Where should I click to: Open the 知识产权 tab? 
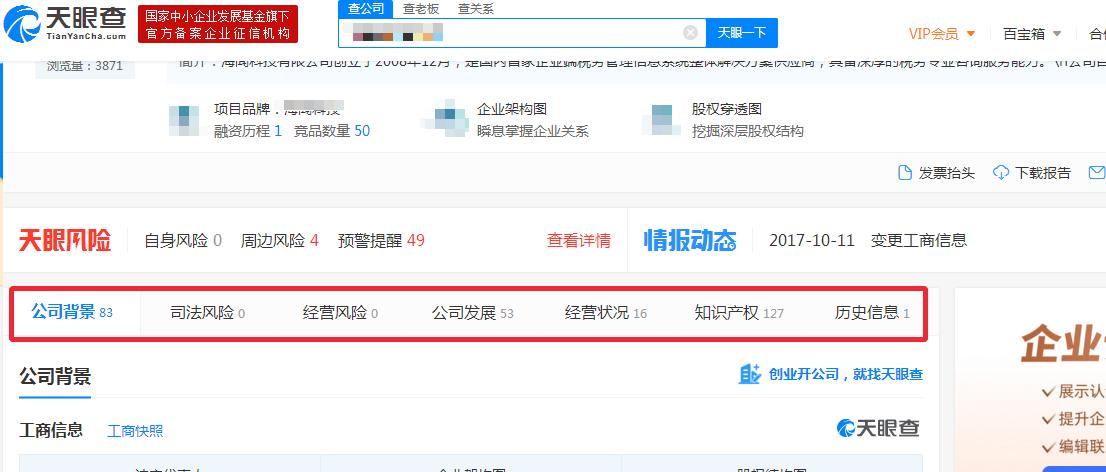point(739,313)
